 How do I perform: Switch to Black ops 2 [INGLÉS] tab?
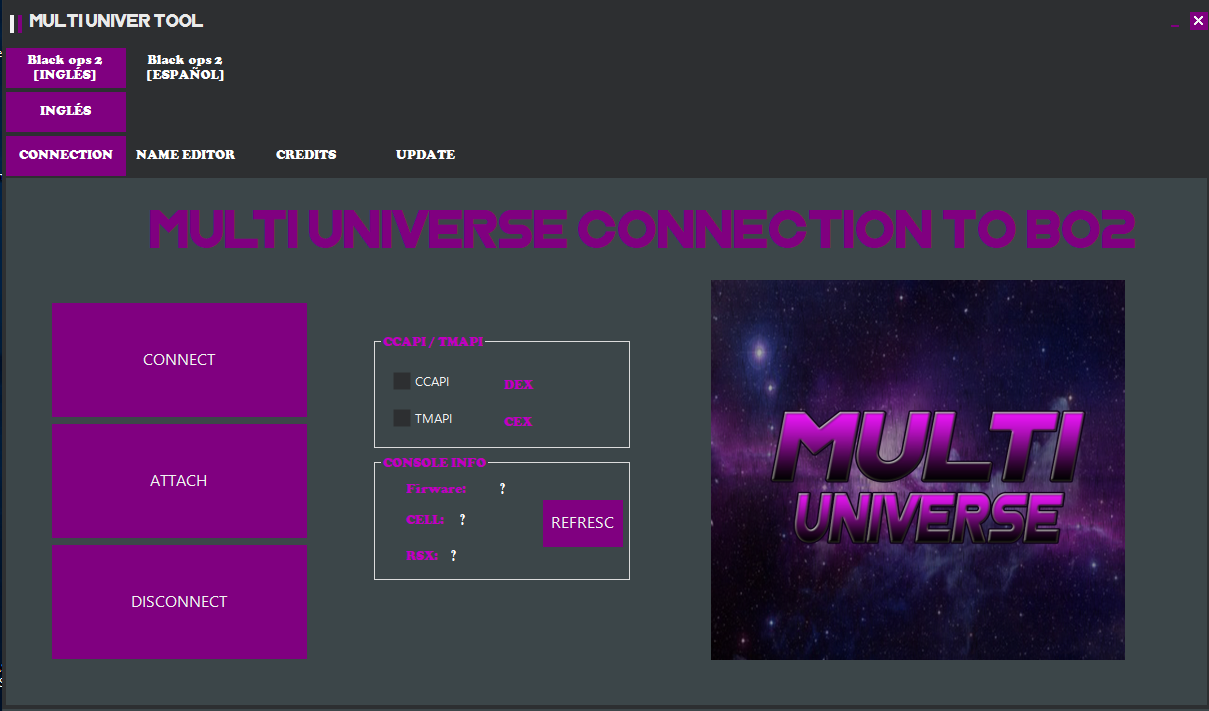click(x=66, y=68)
